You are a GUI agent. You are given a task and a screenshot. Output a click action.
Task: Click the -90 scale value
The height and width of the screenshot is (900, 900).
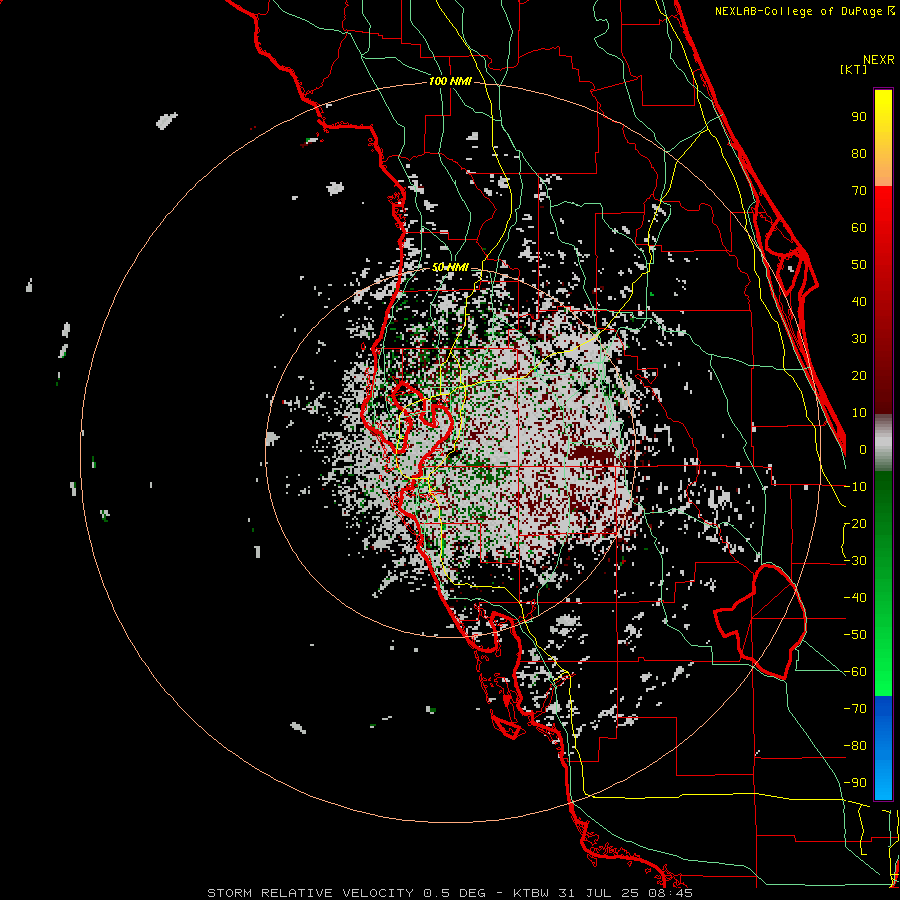(855, 783)
